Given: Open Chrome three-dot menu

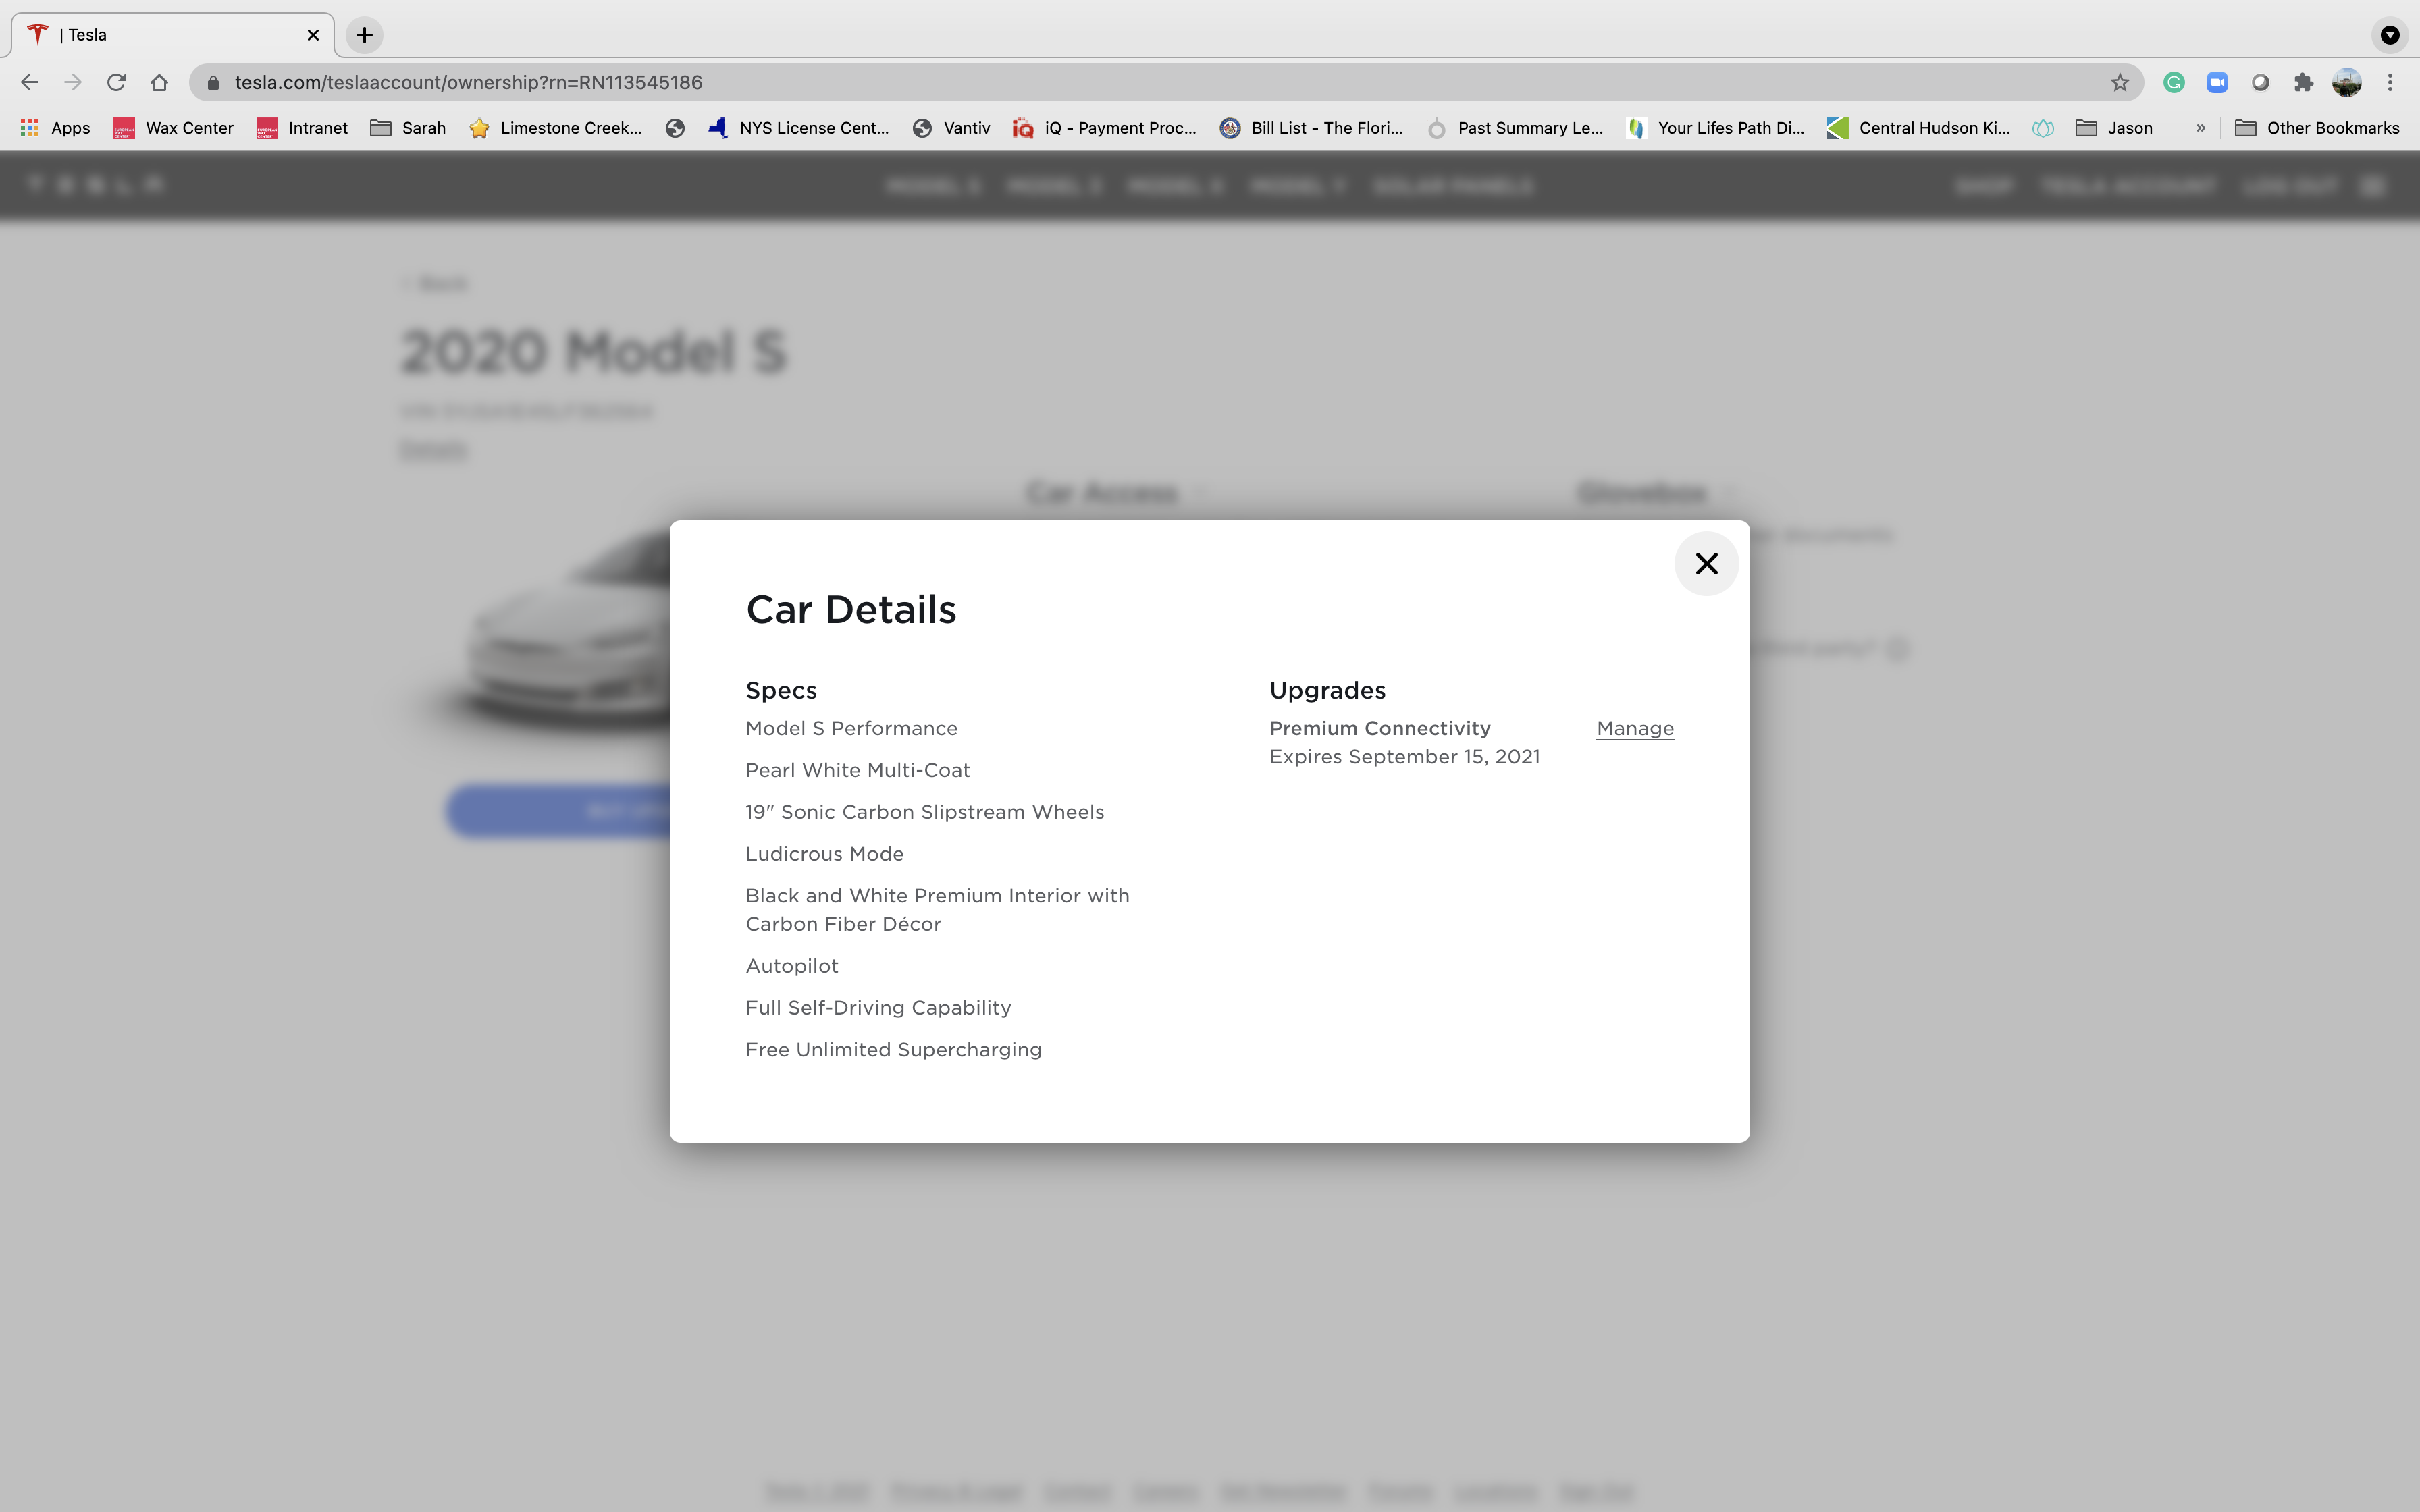Looking at the screenshot, I should pos(2390,83).
